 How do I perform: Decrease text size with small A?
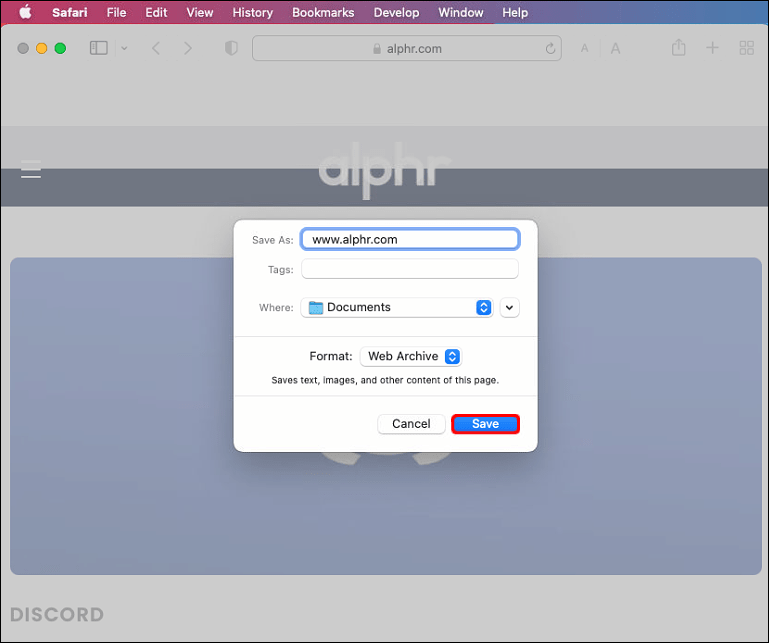pos(584,48)
